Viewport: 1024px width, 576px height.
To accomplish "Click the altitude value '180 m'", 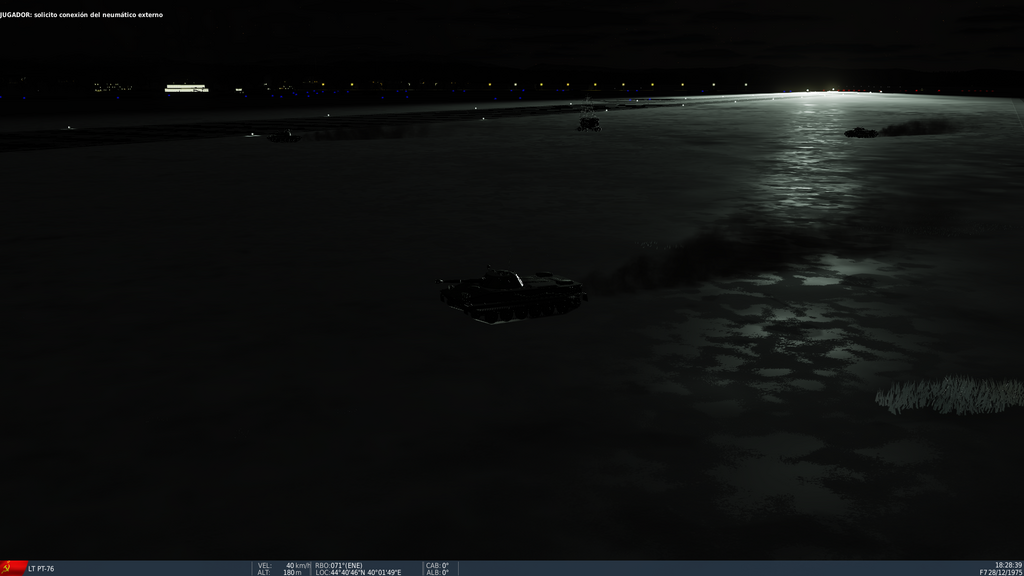I will click(292, 573).
